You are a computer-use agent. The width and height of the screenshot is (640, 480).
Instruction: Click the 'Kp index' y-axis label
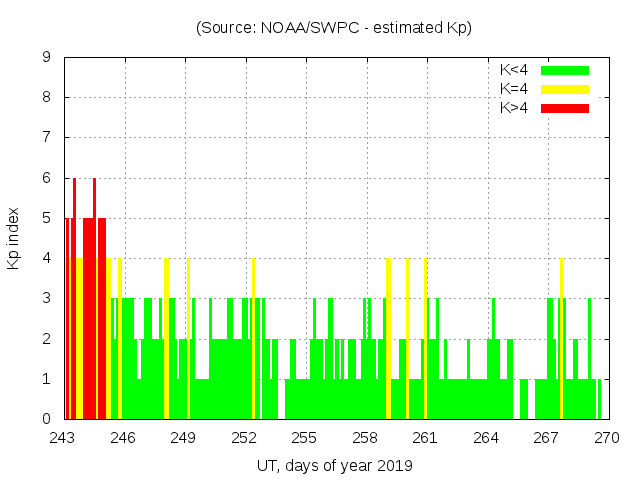[14, 238]
